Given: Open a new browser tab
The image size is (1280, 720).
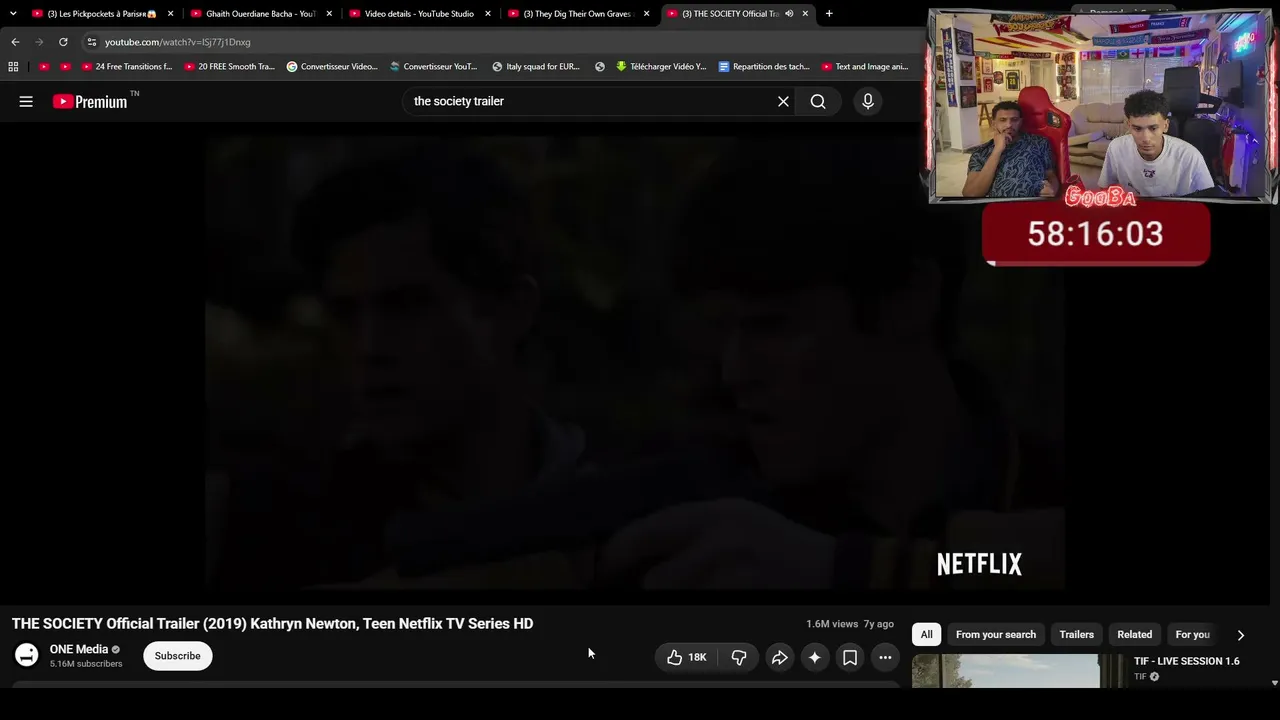Looking at the screenshot, I should point(829,14).
